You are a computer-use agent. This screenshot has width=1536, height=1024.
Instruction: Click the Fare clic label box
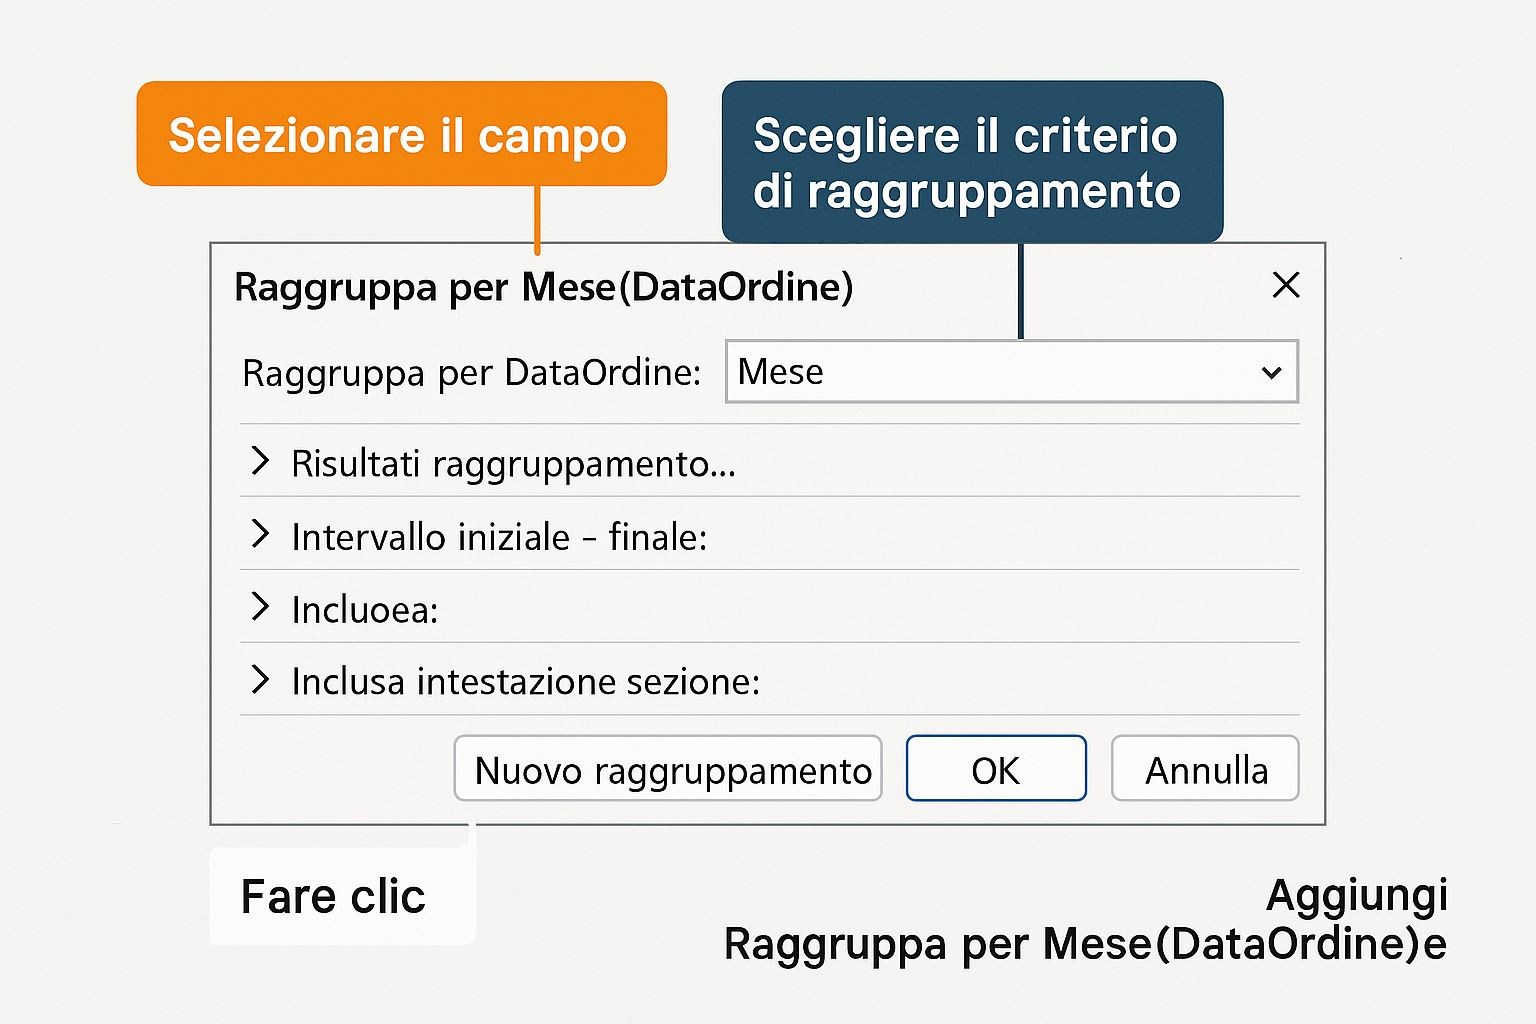[x=334, y=896]
